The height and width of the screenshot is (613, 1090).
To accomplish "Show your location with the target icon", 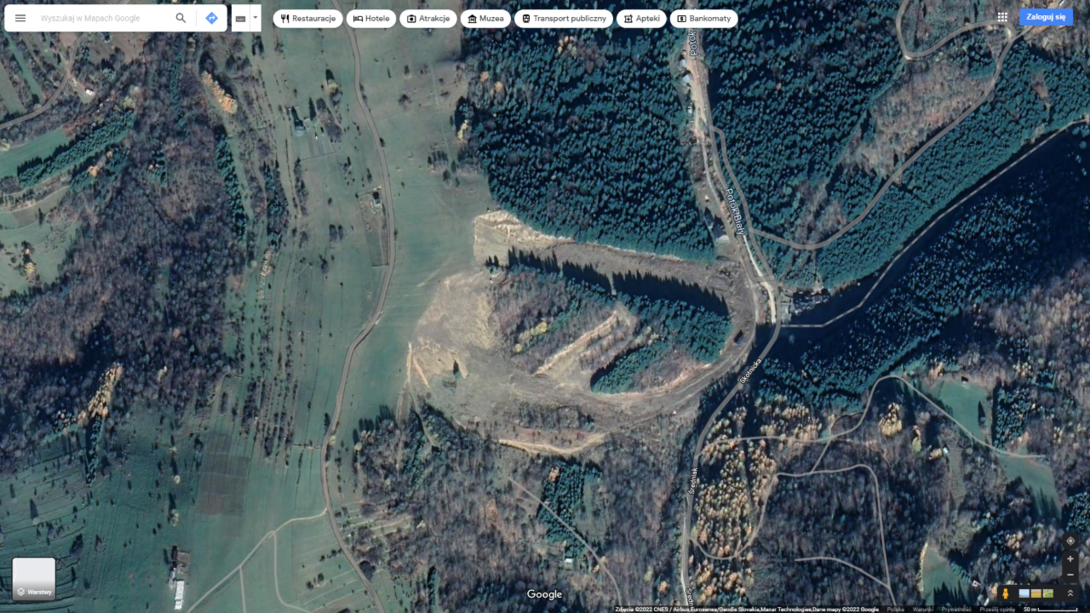I will point(1070,541).
